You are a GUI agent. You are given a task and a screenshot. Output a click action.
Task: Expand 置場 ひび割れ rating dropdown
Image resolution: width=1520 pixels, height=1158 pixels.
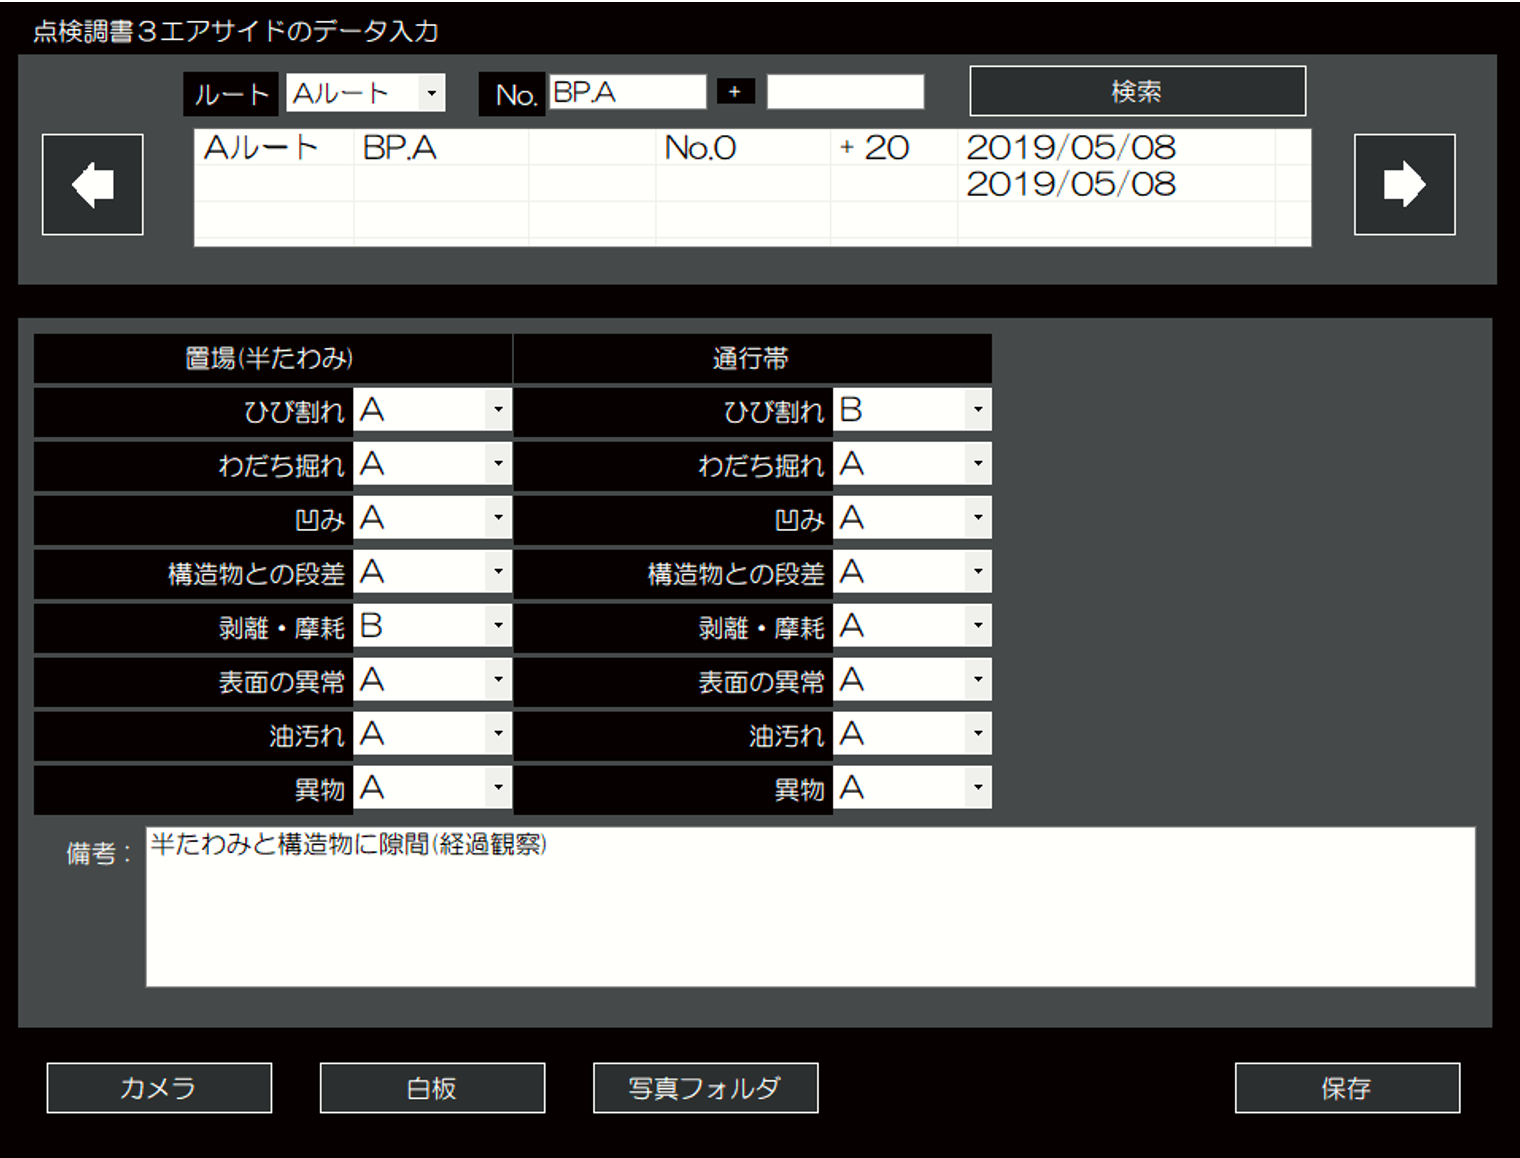pos(497,410)
